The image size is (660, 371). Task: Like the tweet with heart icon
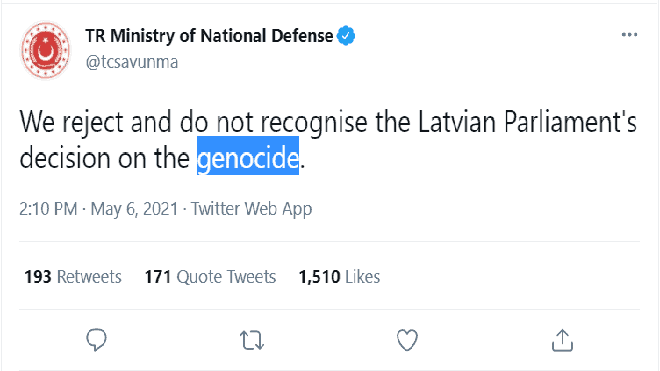point(407,340)
